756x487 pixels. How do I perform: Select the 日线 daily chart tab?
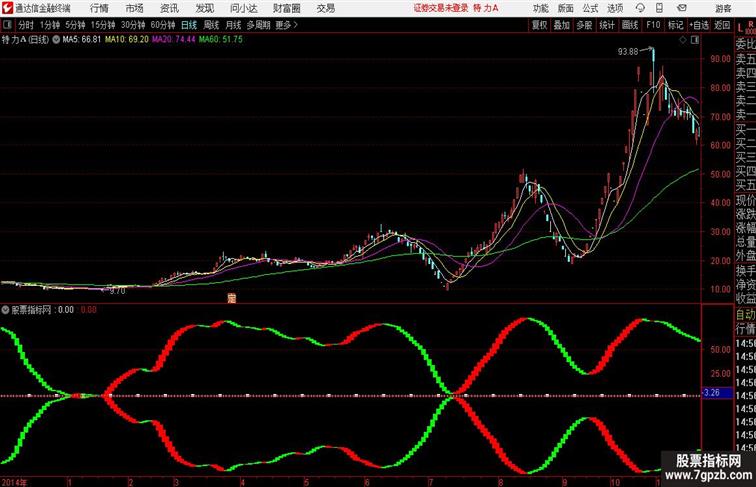coord(189,25)
